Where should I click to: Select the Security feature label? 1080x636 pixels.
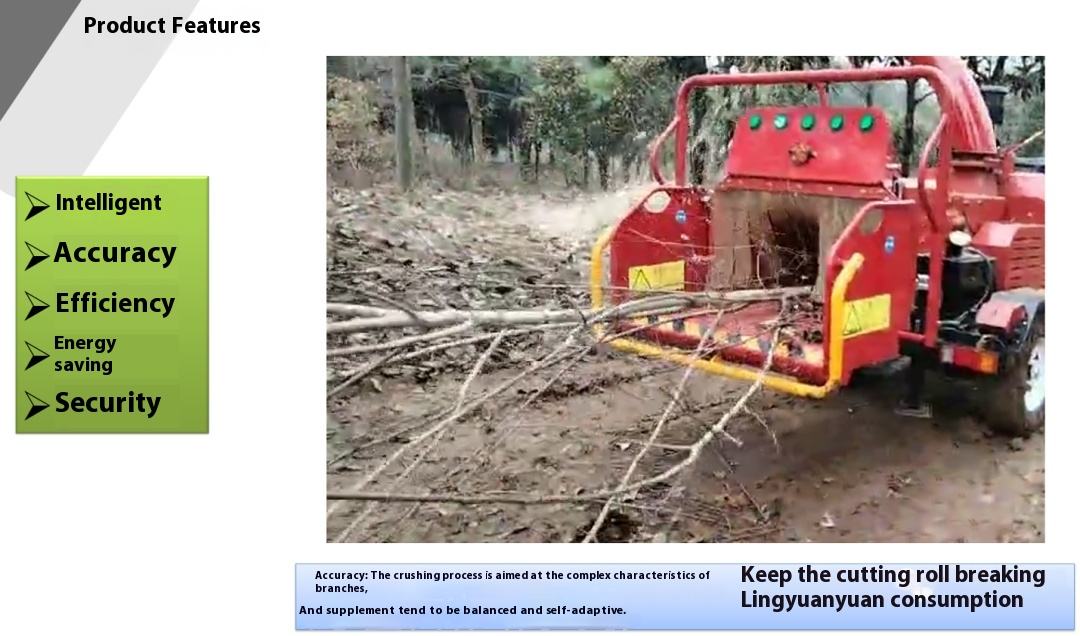click(107, 402)
